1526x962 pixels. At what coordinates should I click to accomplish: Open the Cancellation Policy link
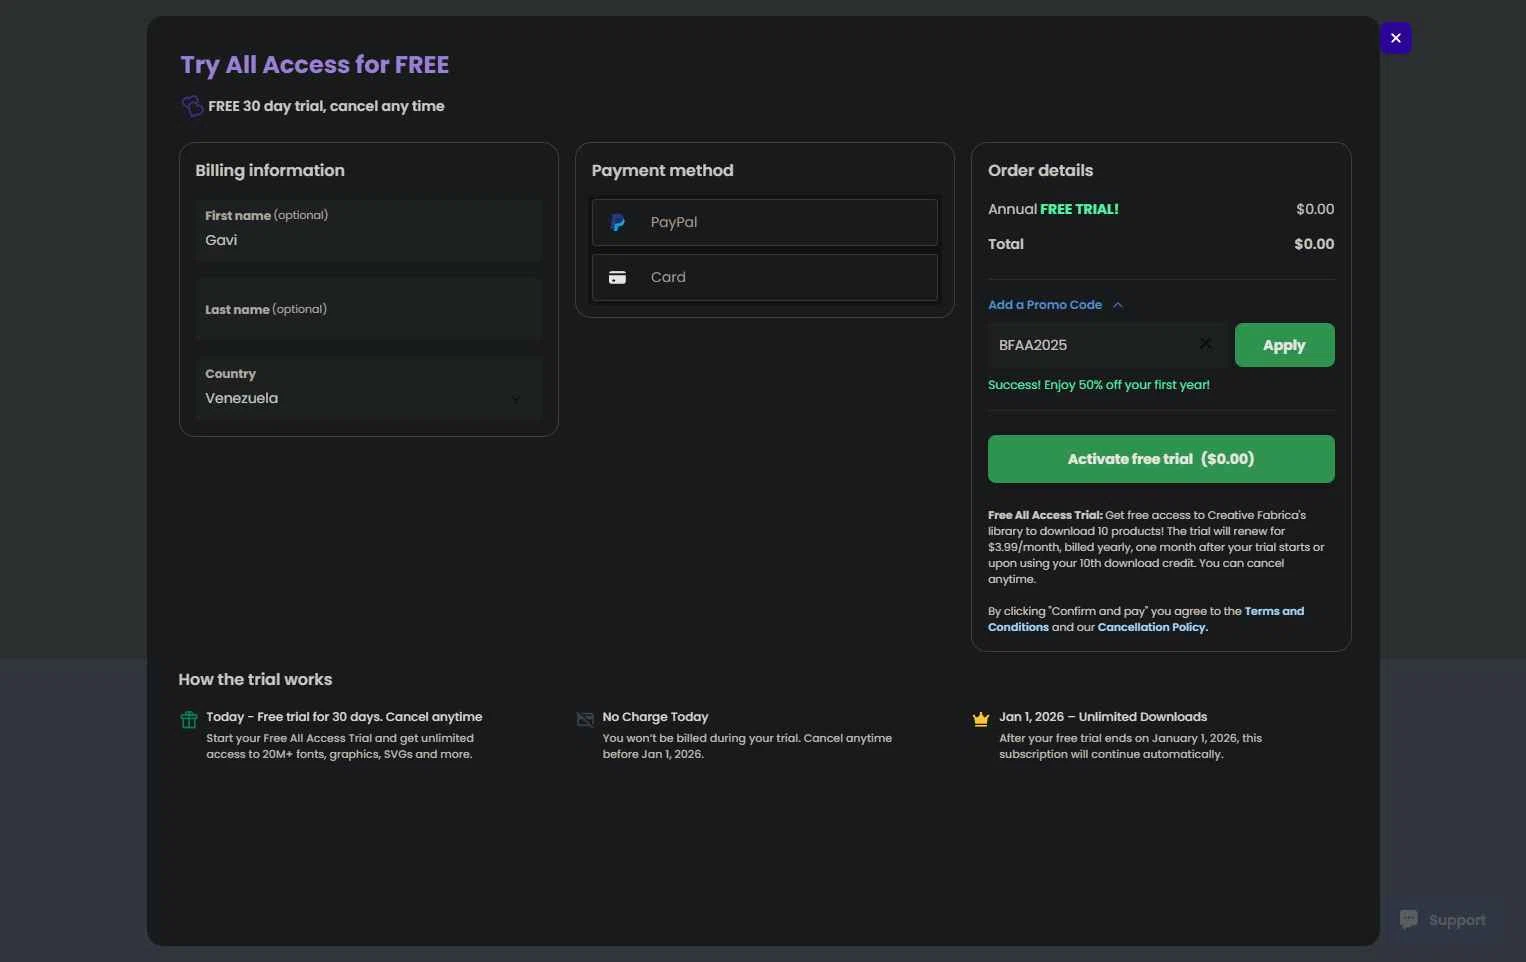click(x=1152, y=627)
